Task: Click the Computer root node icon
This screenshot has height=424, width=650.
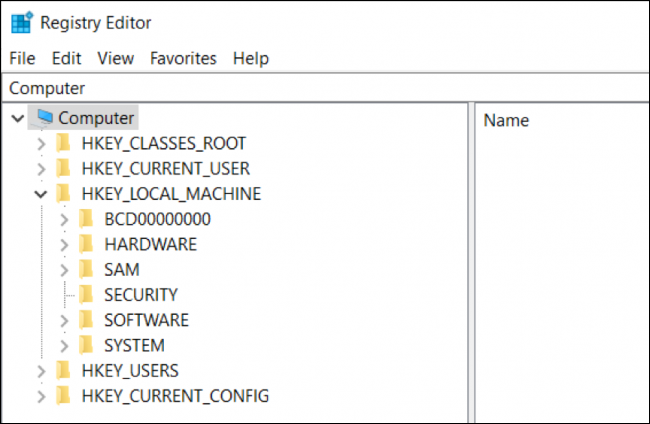Action: click(x=44, y=118)
